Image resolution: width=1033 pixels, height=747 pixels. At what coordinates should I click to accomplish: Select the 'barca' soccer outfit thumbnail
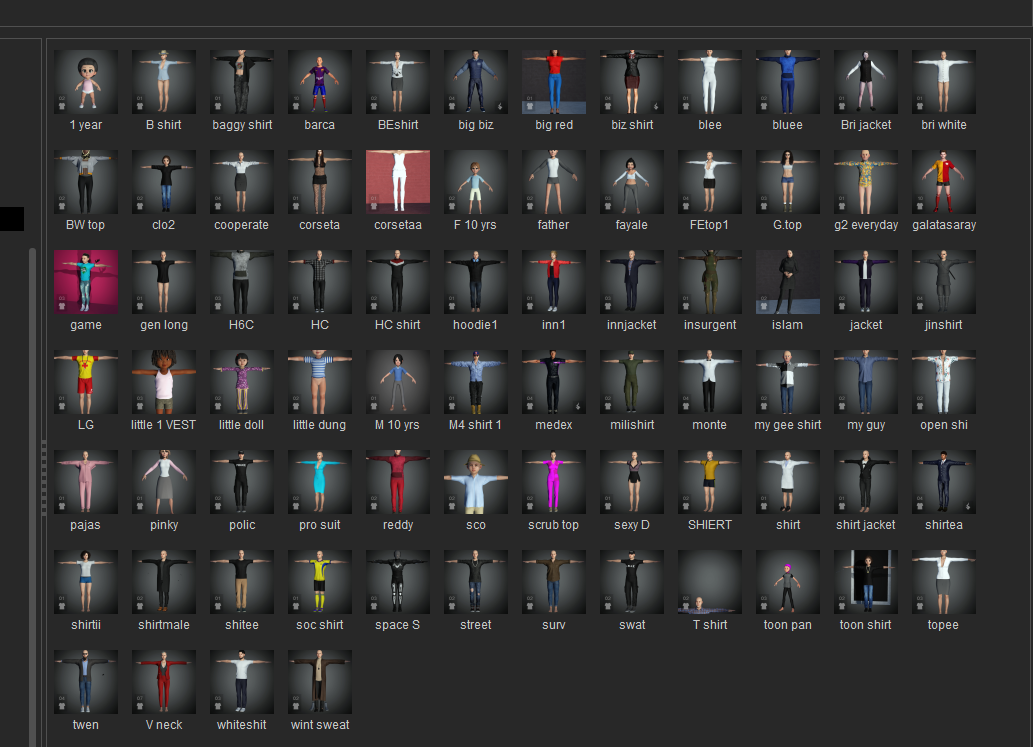[320, 82]
